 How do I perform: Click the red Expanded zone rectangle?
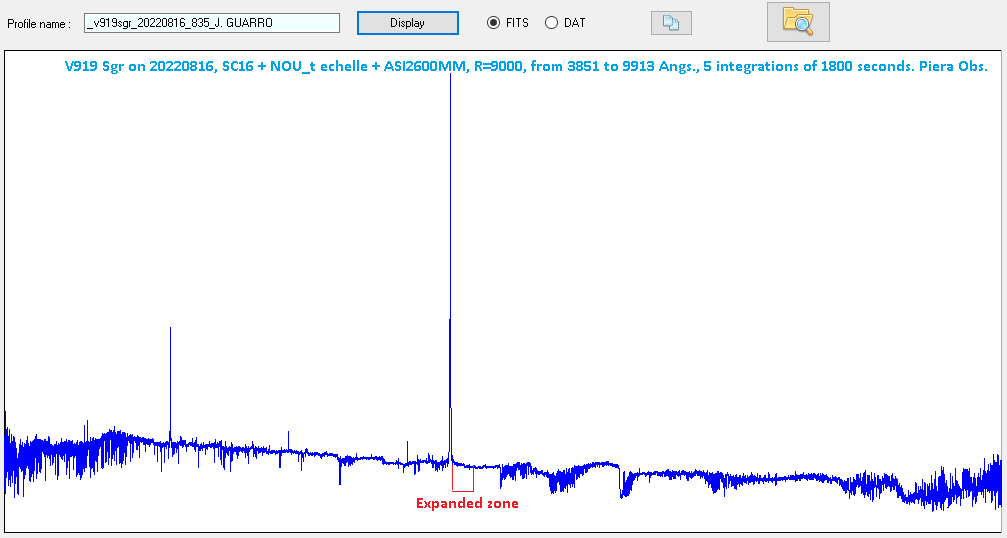462,481
